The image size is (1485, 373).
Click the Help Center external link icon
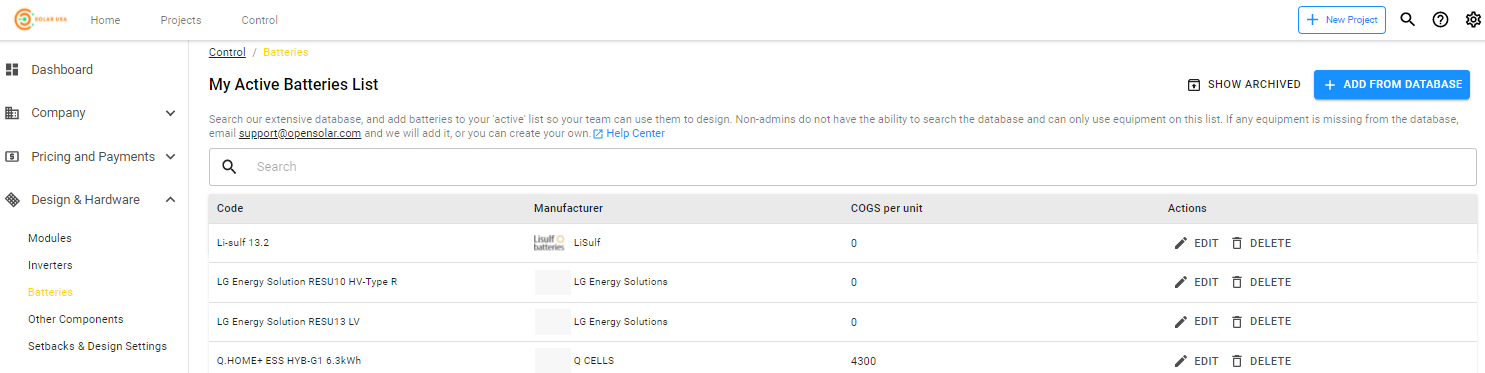coord(598,134)
